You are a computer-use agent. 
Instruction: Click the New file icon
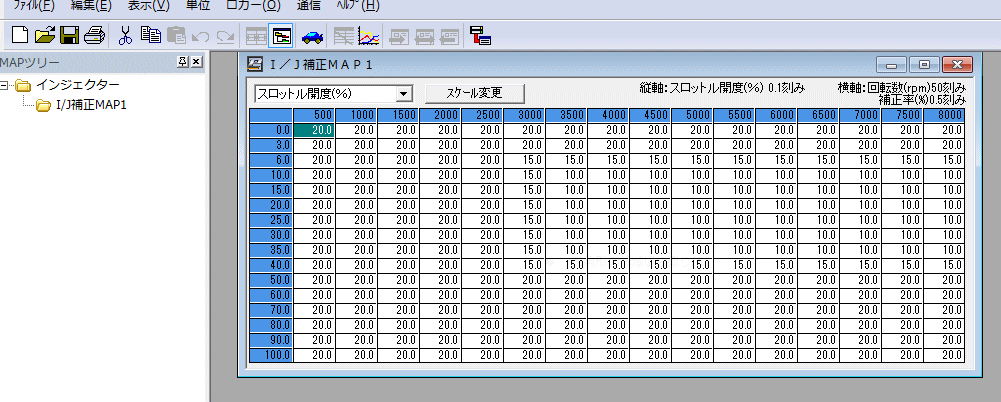click(19, 36)
